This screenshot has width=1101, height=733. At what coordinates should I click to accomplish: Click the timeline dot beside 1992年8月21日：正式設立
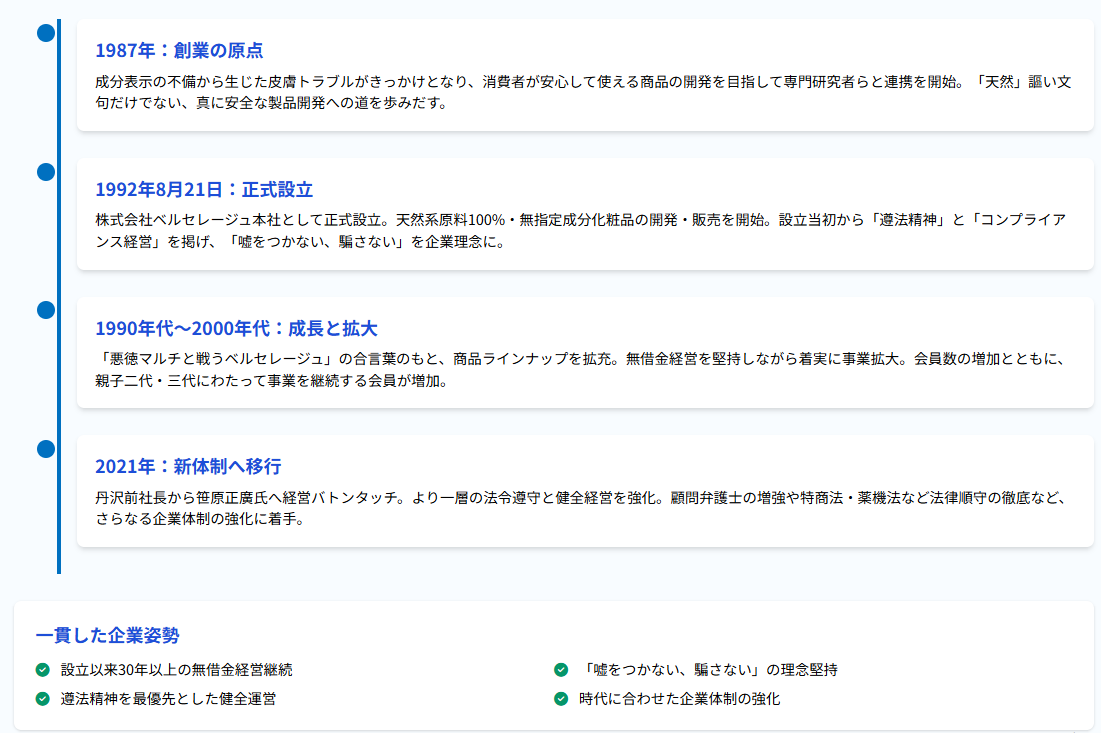(x=46, y=172)
